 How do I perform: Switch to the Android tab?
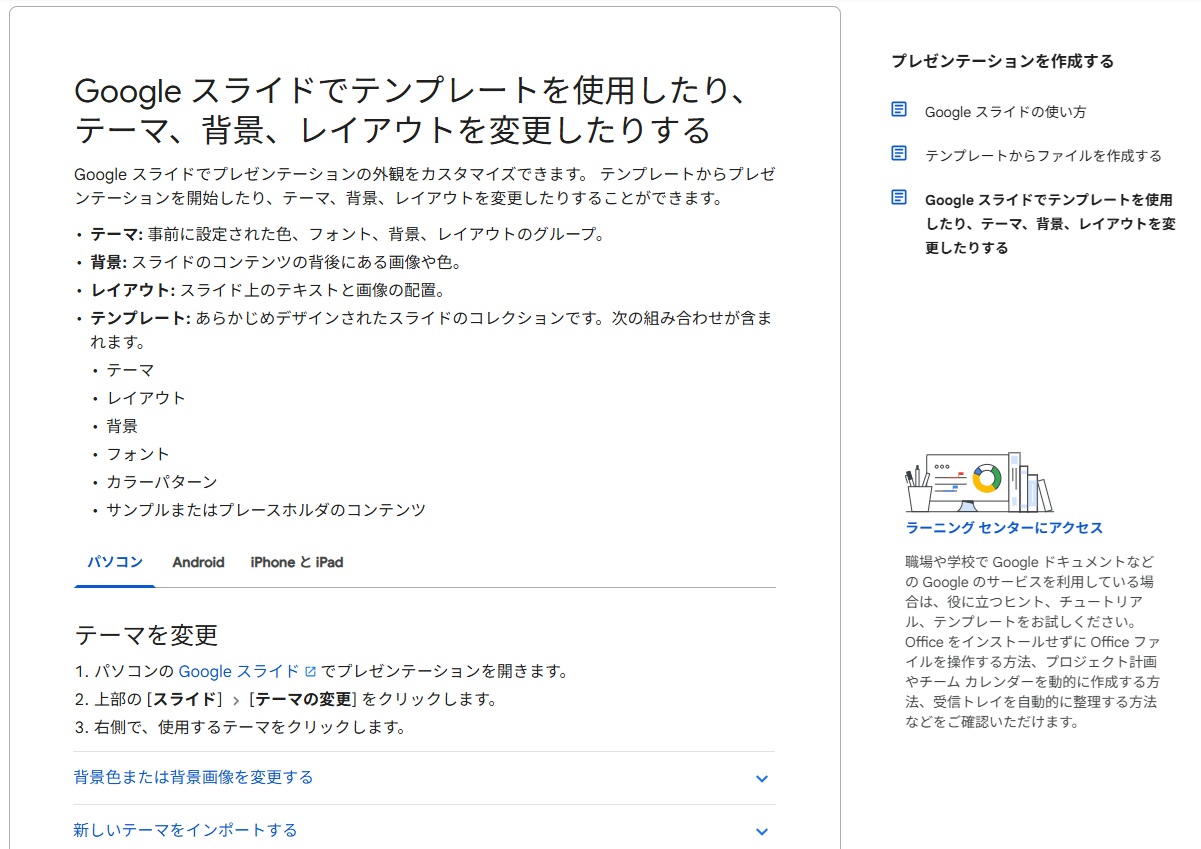click(198, 562)
